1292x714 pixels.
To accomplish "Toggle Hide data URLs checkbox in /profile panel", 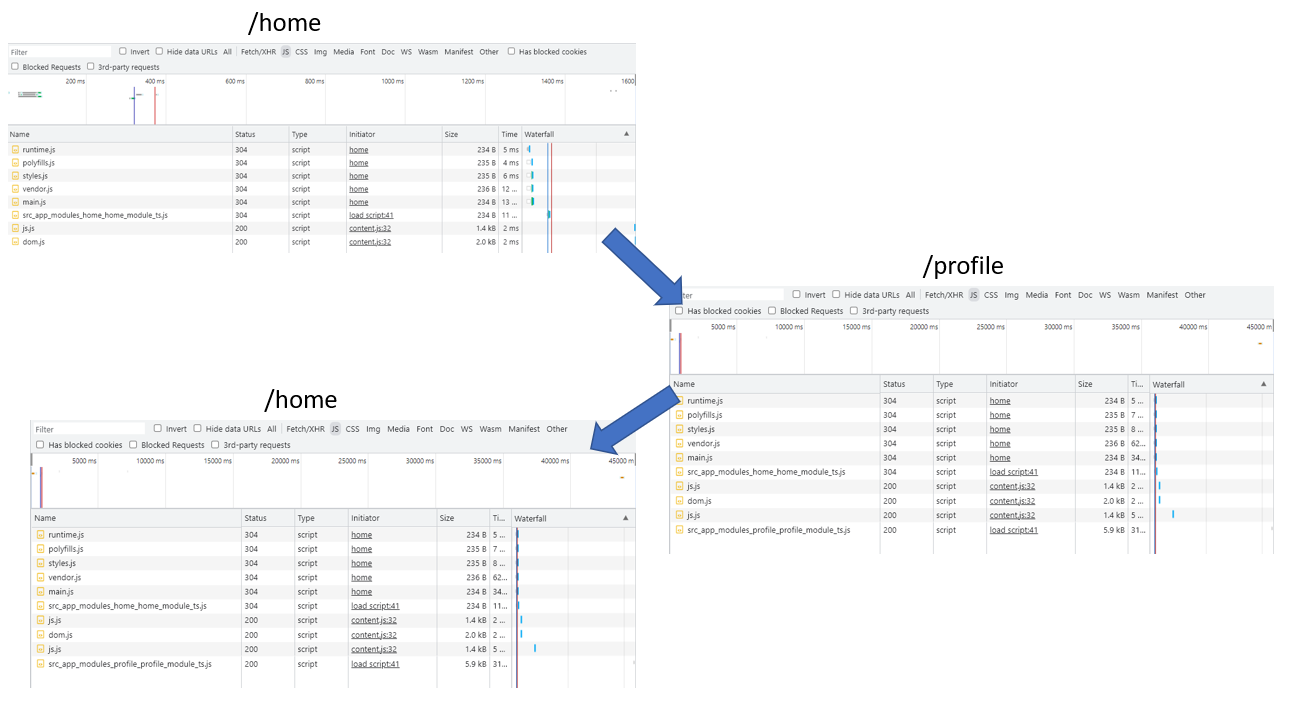I will [x=836, y=295].
